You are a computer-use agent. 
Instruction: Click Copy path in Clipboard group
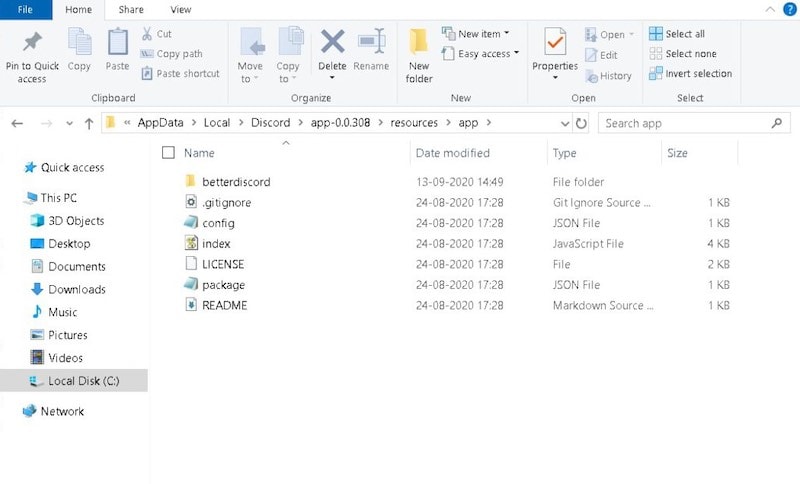pos(171,54)
